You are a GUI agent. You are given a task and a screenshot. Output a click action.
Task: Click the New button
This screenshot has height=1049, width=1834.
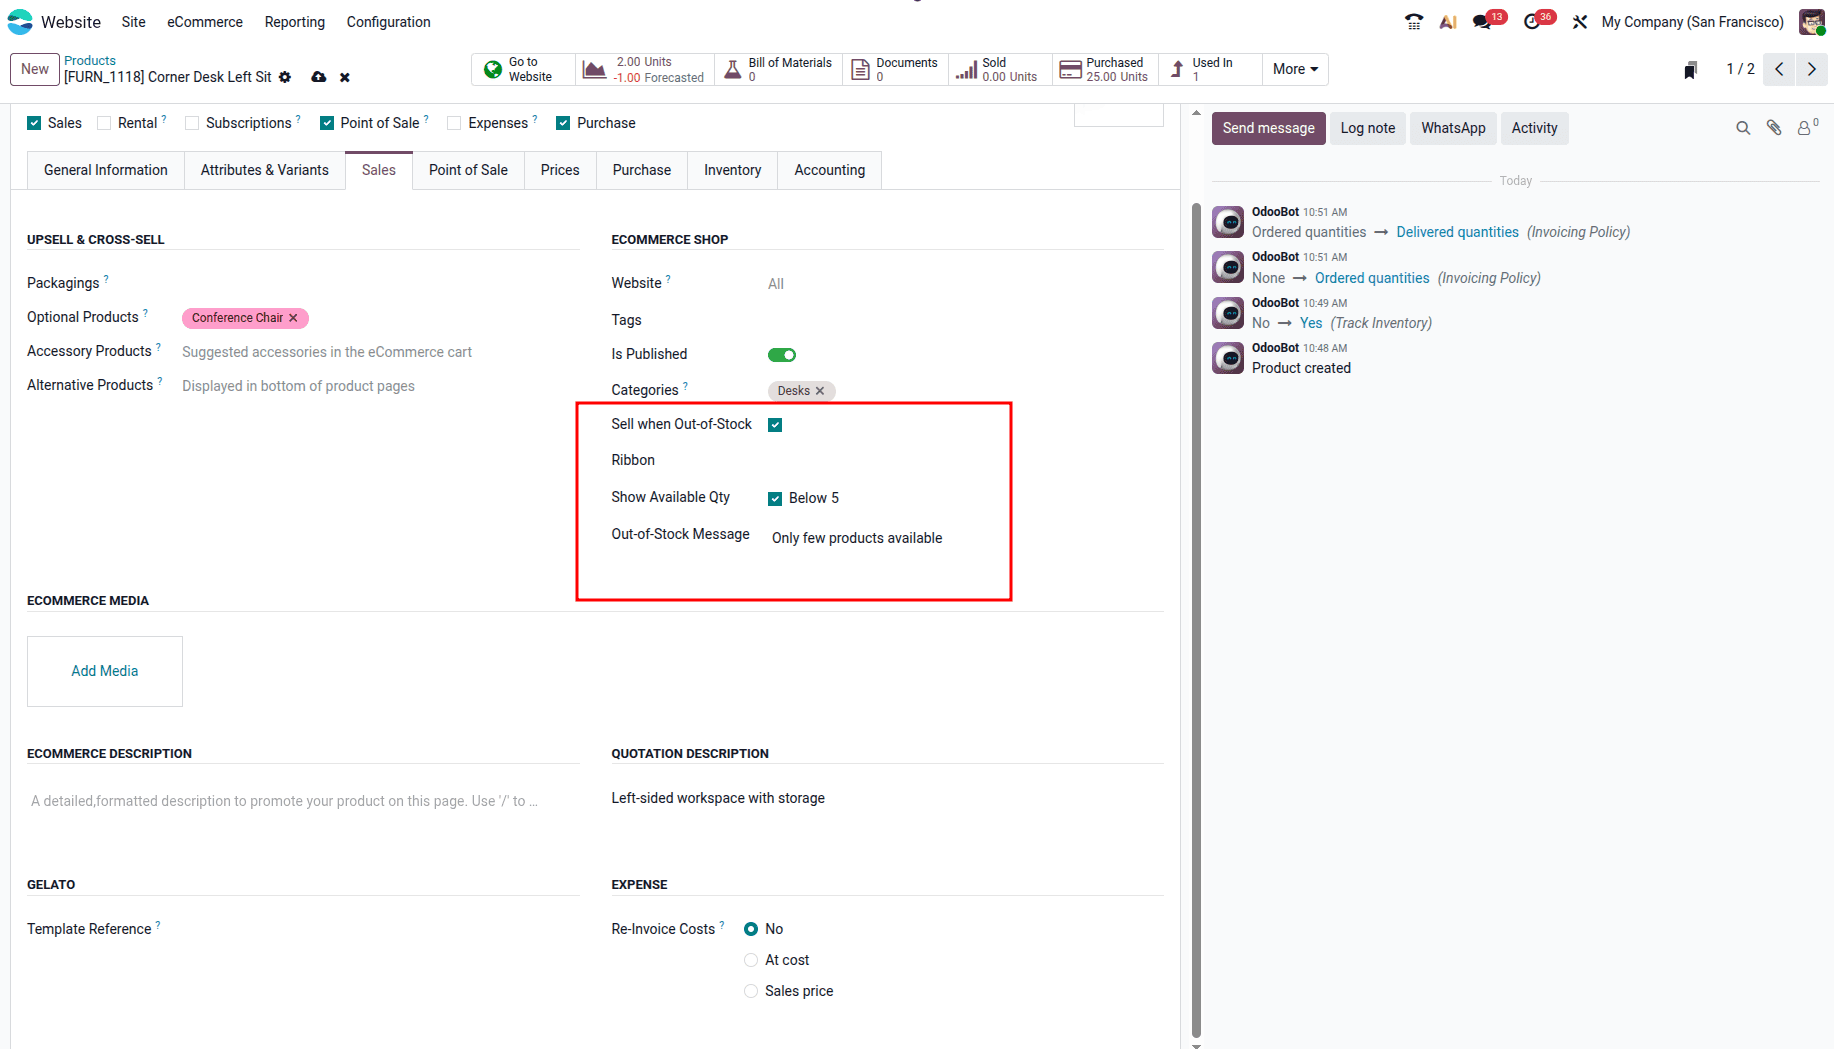(35, 69)
